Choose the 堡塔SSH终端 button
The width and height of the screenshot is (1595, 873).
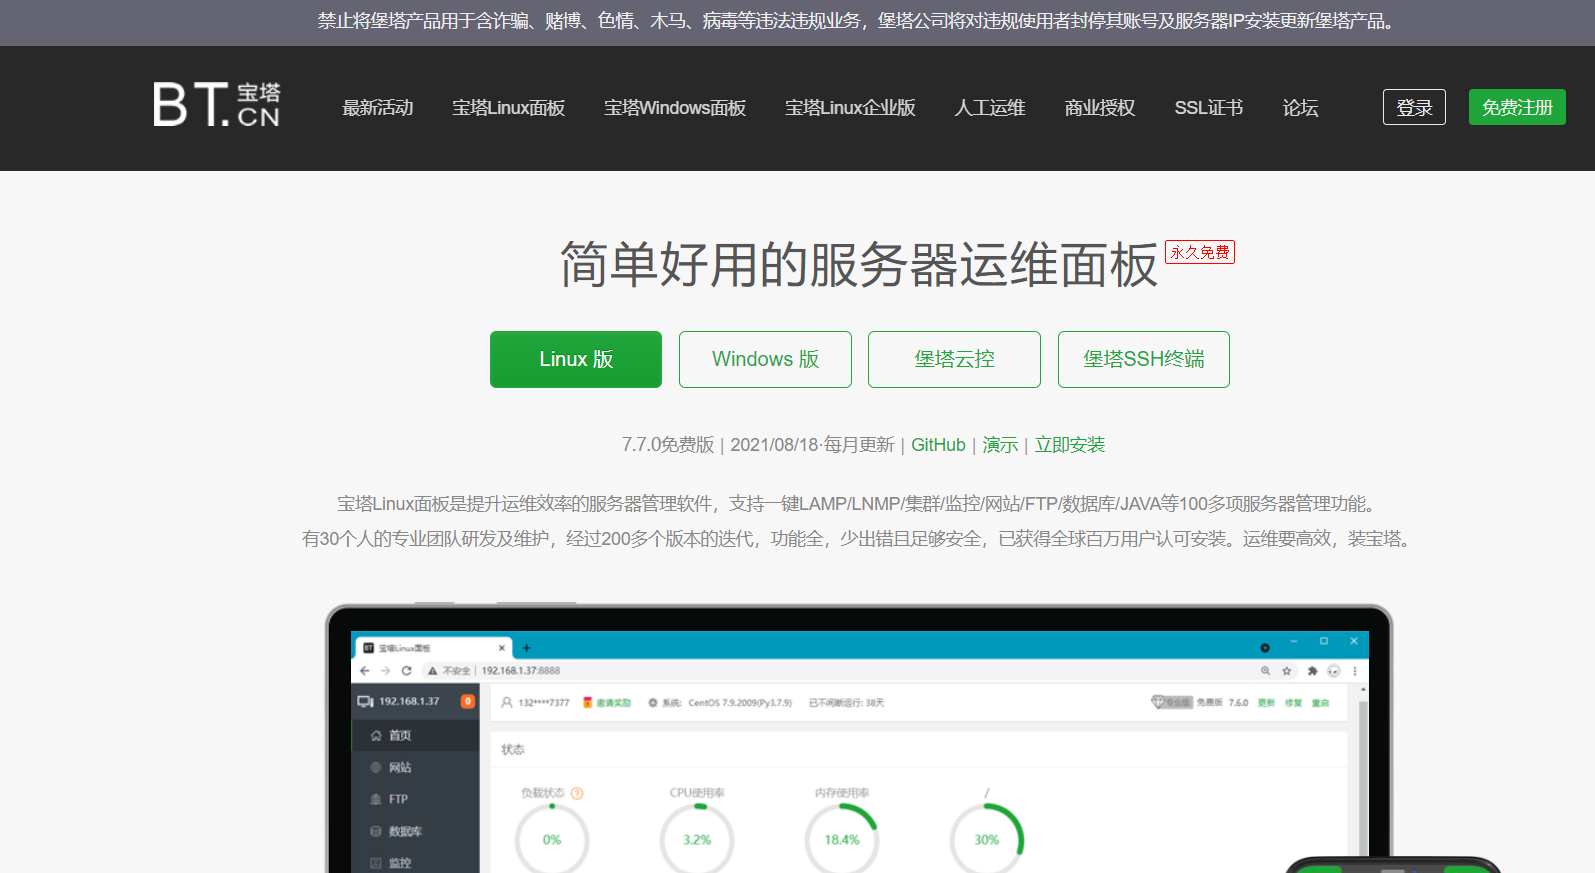click(x=1144, y=359)
